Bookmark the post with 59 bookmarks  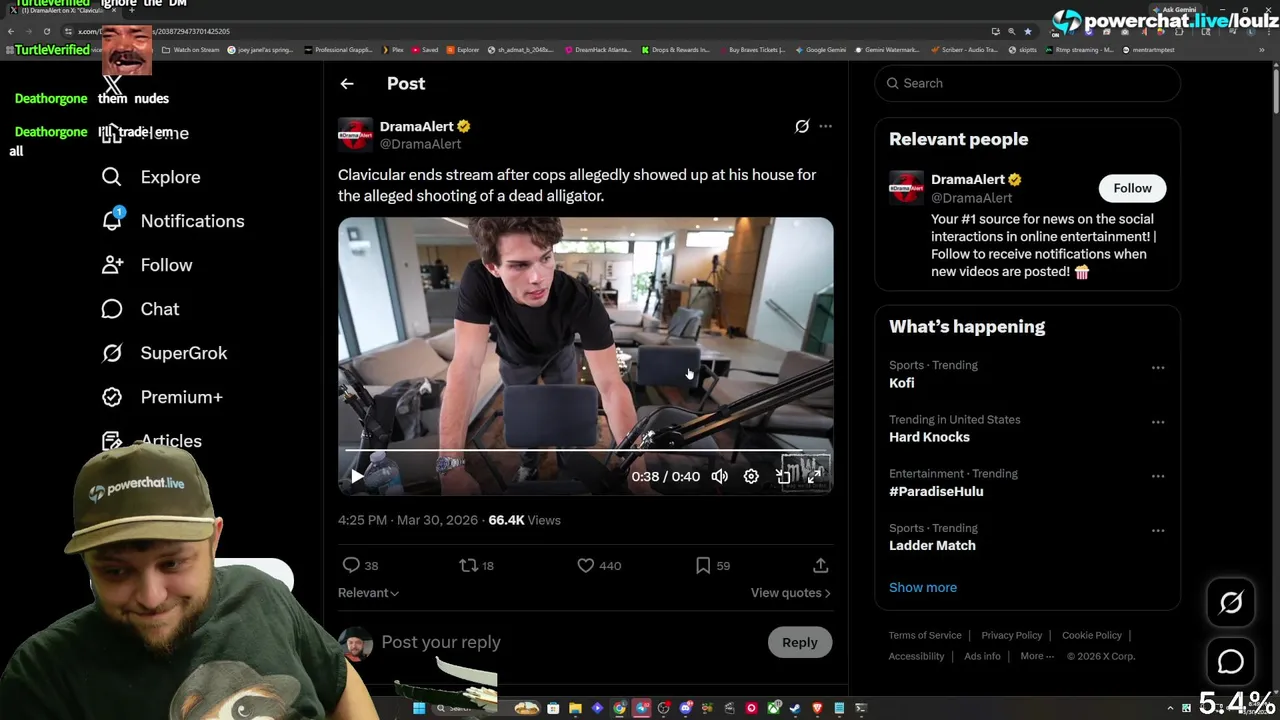point(703,566)
